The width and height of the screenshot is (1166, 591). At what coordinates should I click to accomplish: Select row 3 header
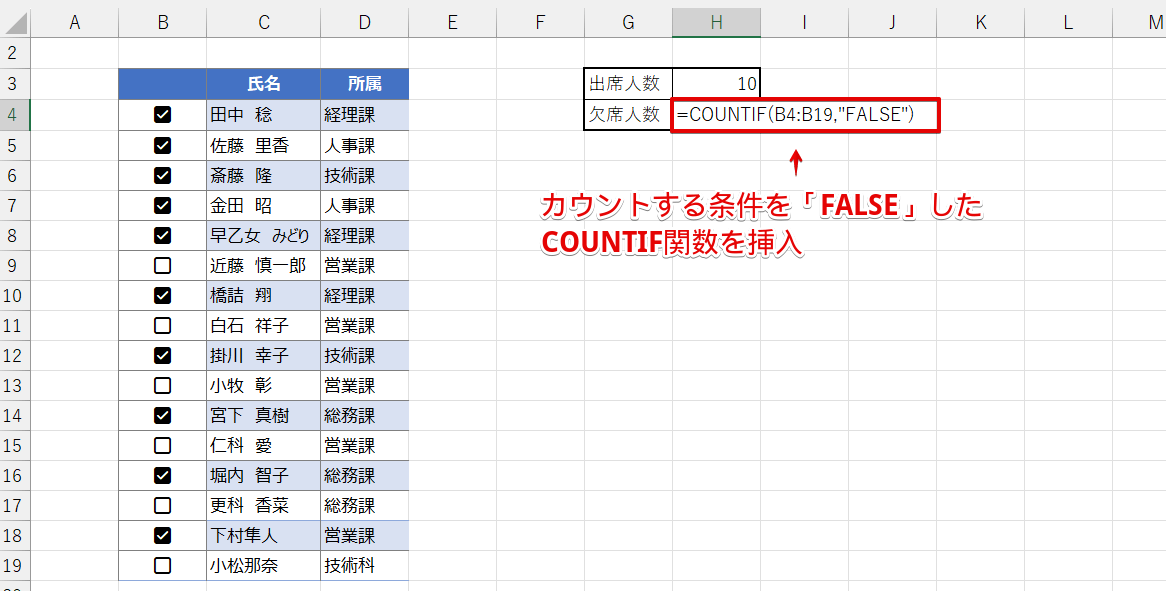(15, 84)
